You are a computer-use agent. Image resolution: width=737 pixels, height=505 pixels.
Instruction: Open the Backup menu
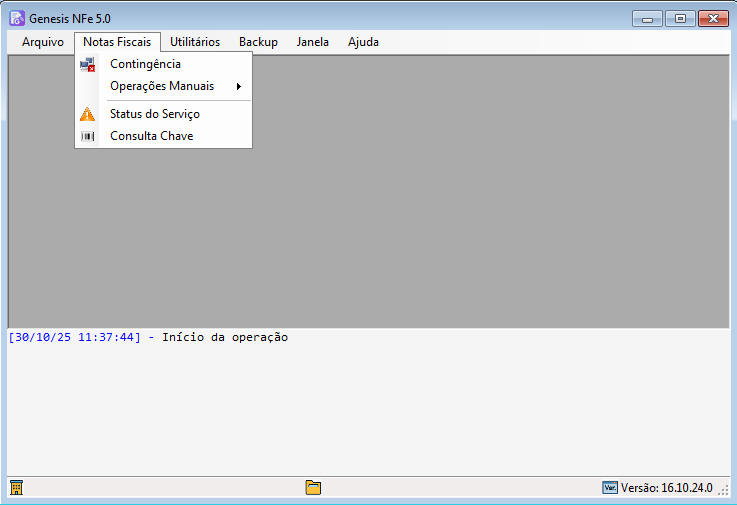[x=258, y=42]
